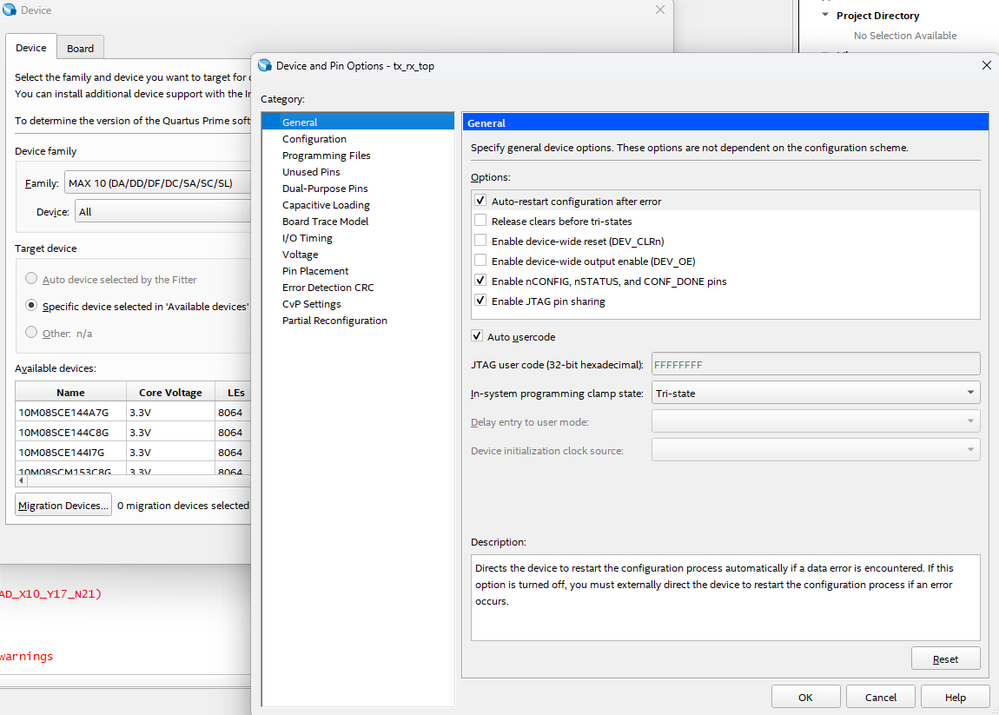Viewport: 999px width, 715px height.
Task: Click the Device and Pin Options window icon
Action: 264,66
